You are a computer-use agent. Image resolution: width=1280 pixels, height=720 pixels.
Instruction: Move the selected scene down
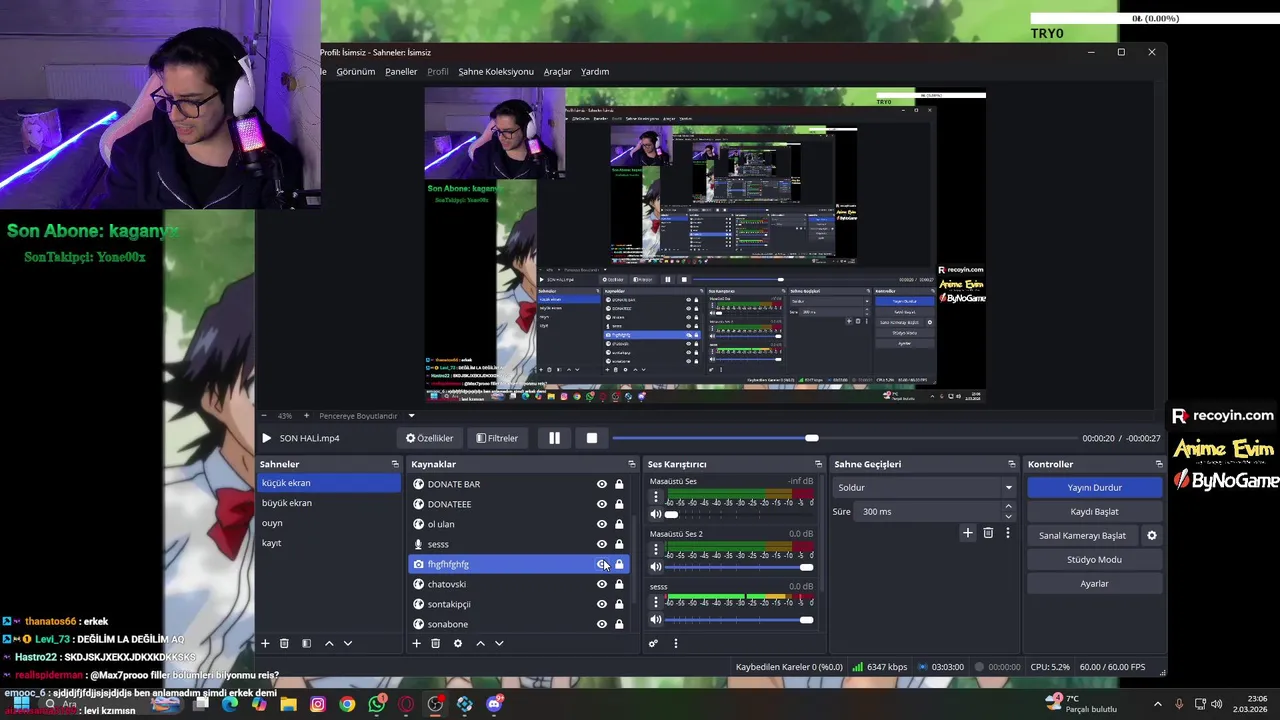point(348,643)
